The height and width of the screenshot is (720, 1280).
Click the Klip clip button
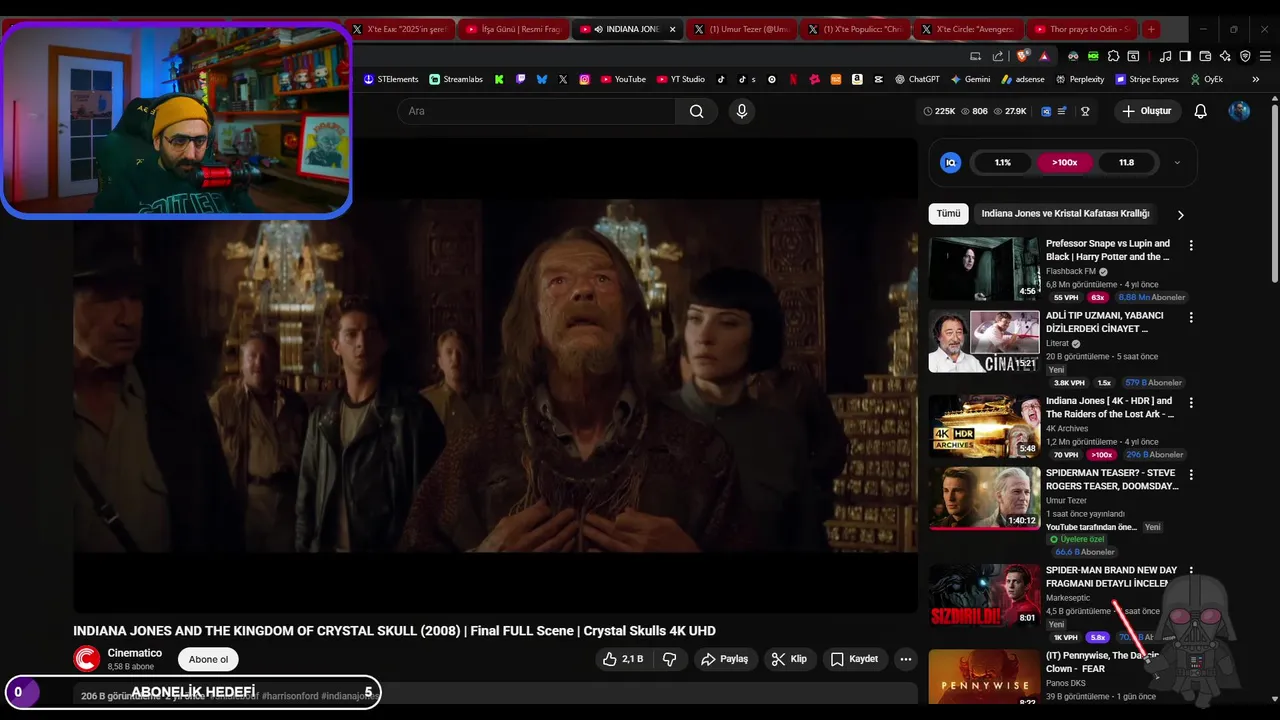(x=791, y=659)
